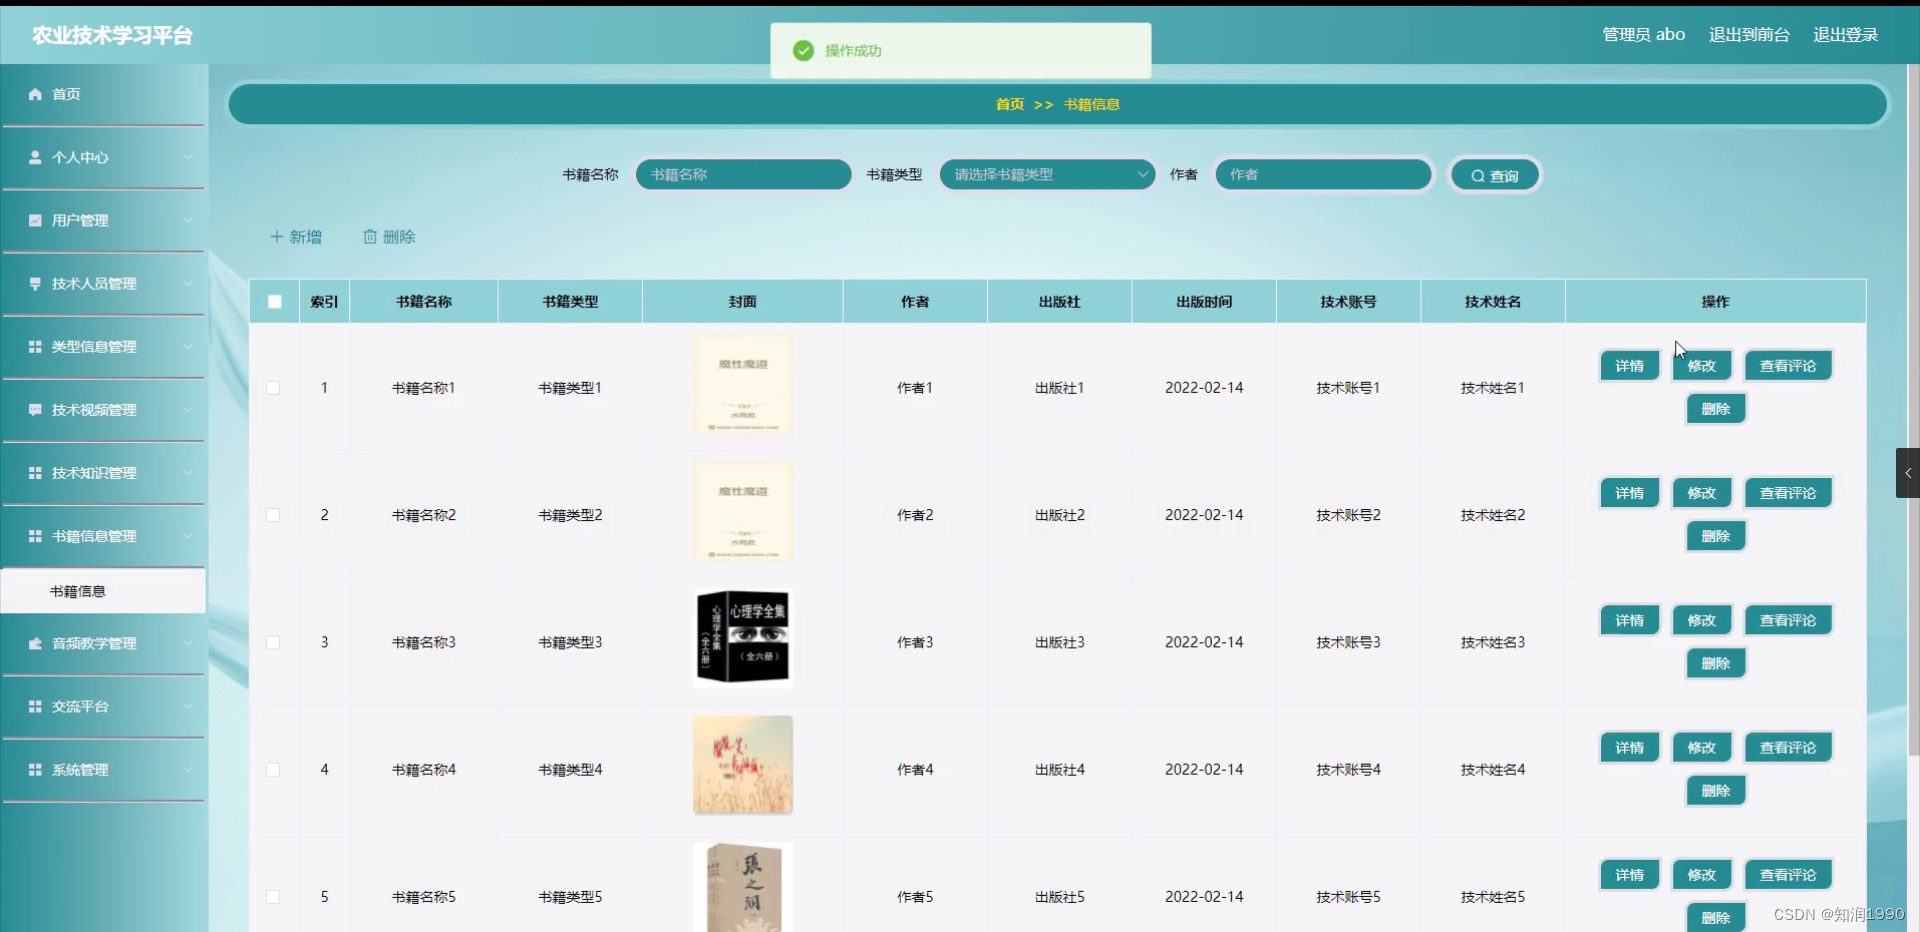Select the 音频教学管理 audio icon
The image size is (1920, 932).
36,643
